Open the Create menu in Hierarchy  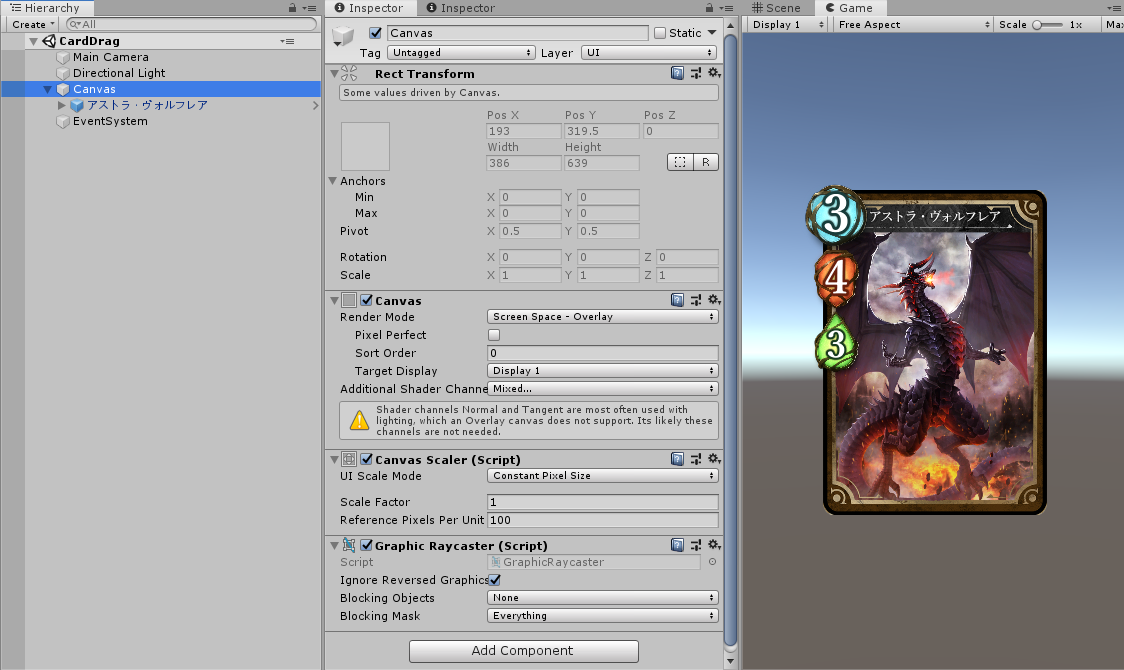(33, 24)
